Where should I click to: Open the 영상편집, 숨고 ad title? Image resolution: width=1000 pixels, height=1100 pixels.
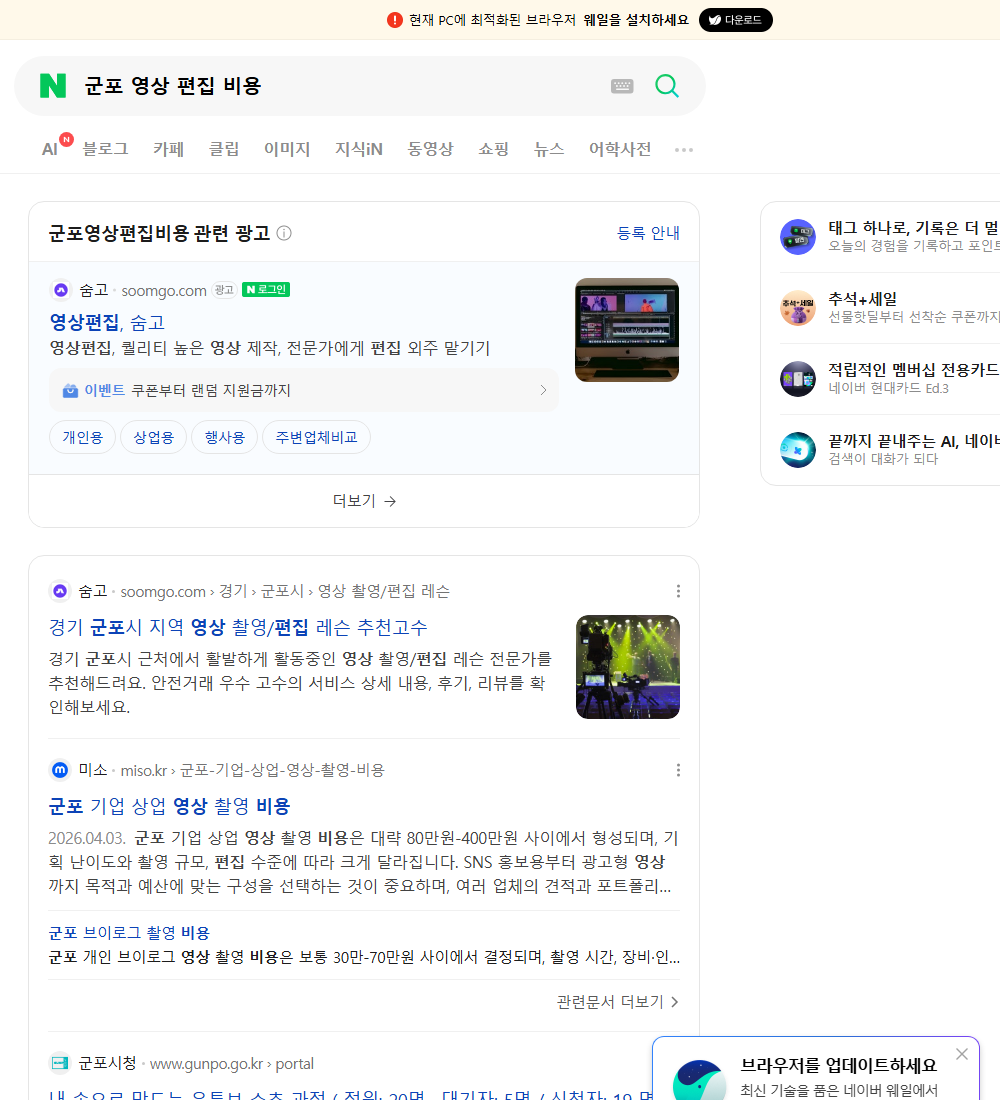point(107,322)
